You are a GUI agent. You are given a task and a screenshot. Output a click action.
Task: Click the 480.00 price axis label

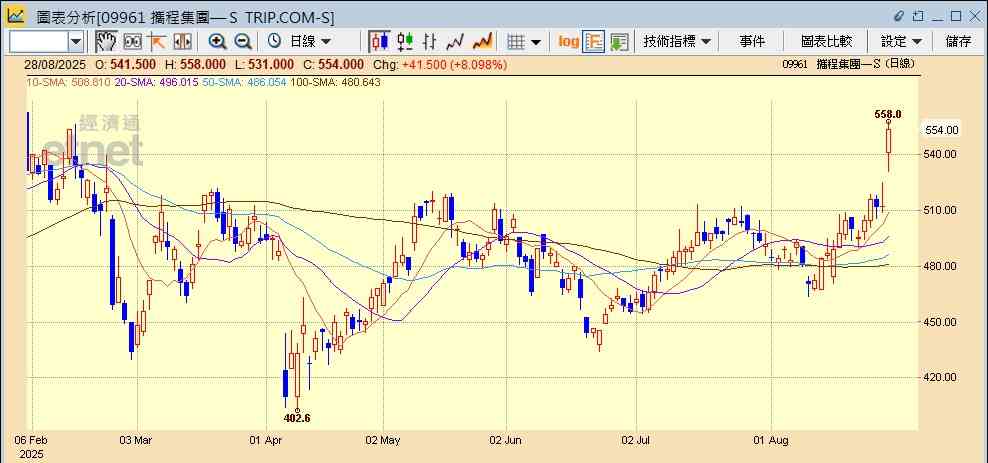941,266
